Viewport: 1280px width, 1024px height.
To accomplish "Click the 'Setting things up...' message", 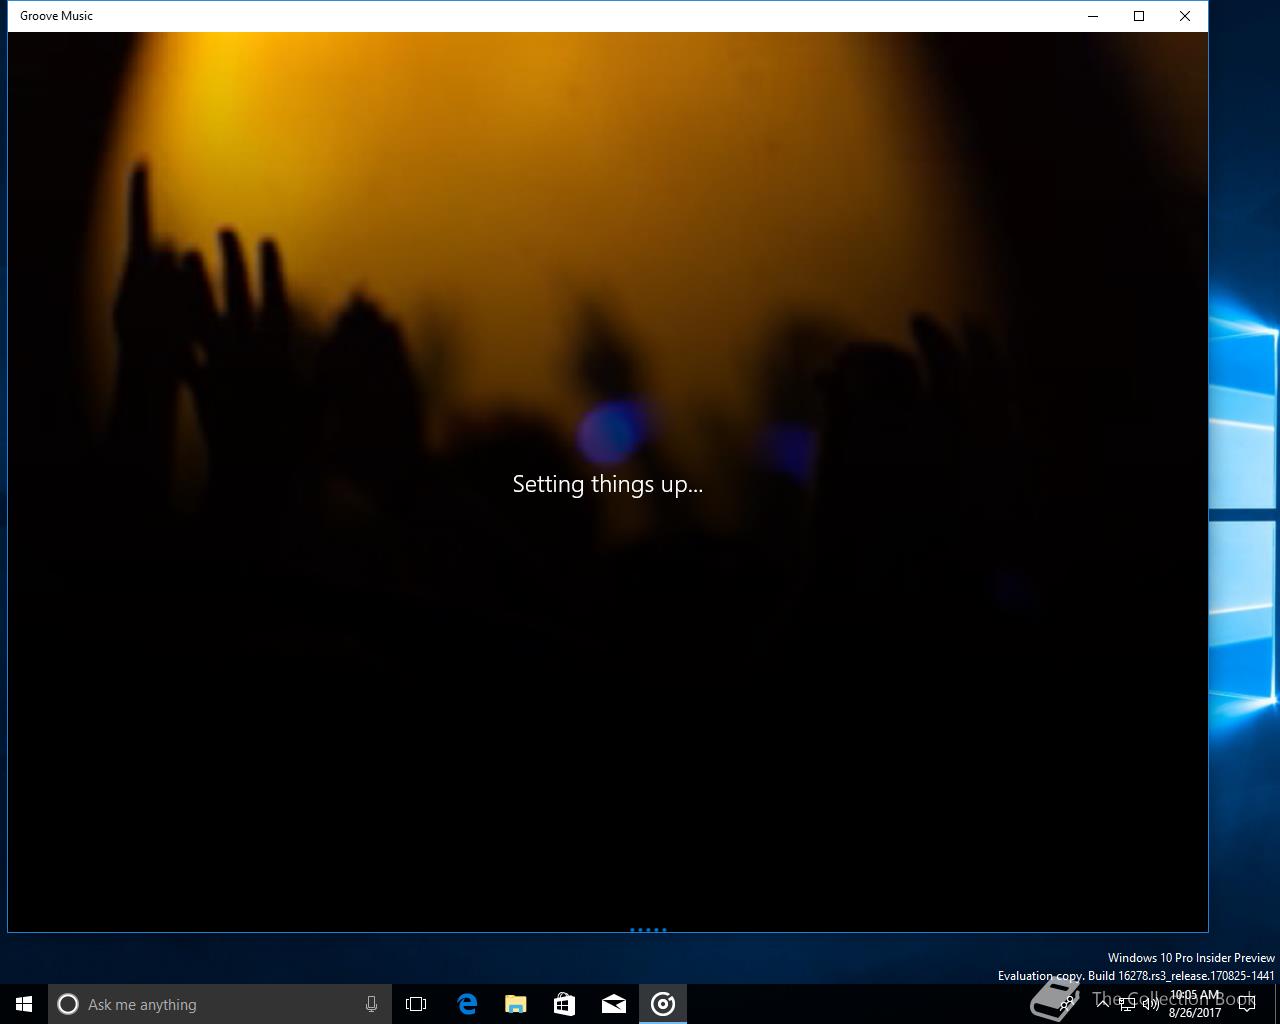I will coord(608,484).
